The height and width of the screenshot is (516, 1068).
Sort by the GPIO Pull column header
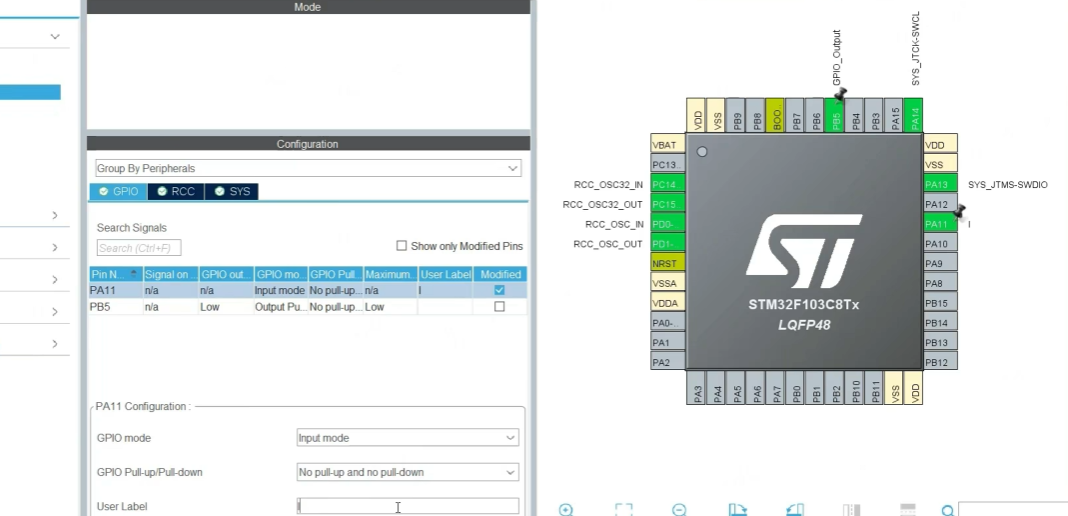pyautogui.click(x=336, y=274)
